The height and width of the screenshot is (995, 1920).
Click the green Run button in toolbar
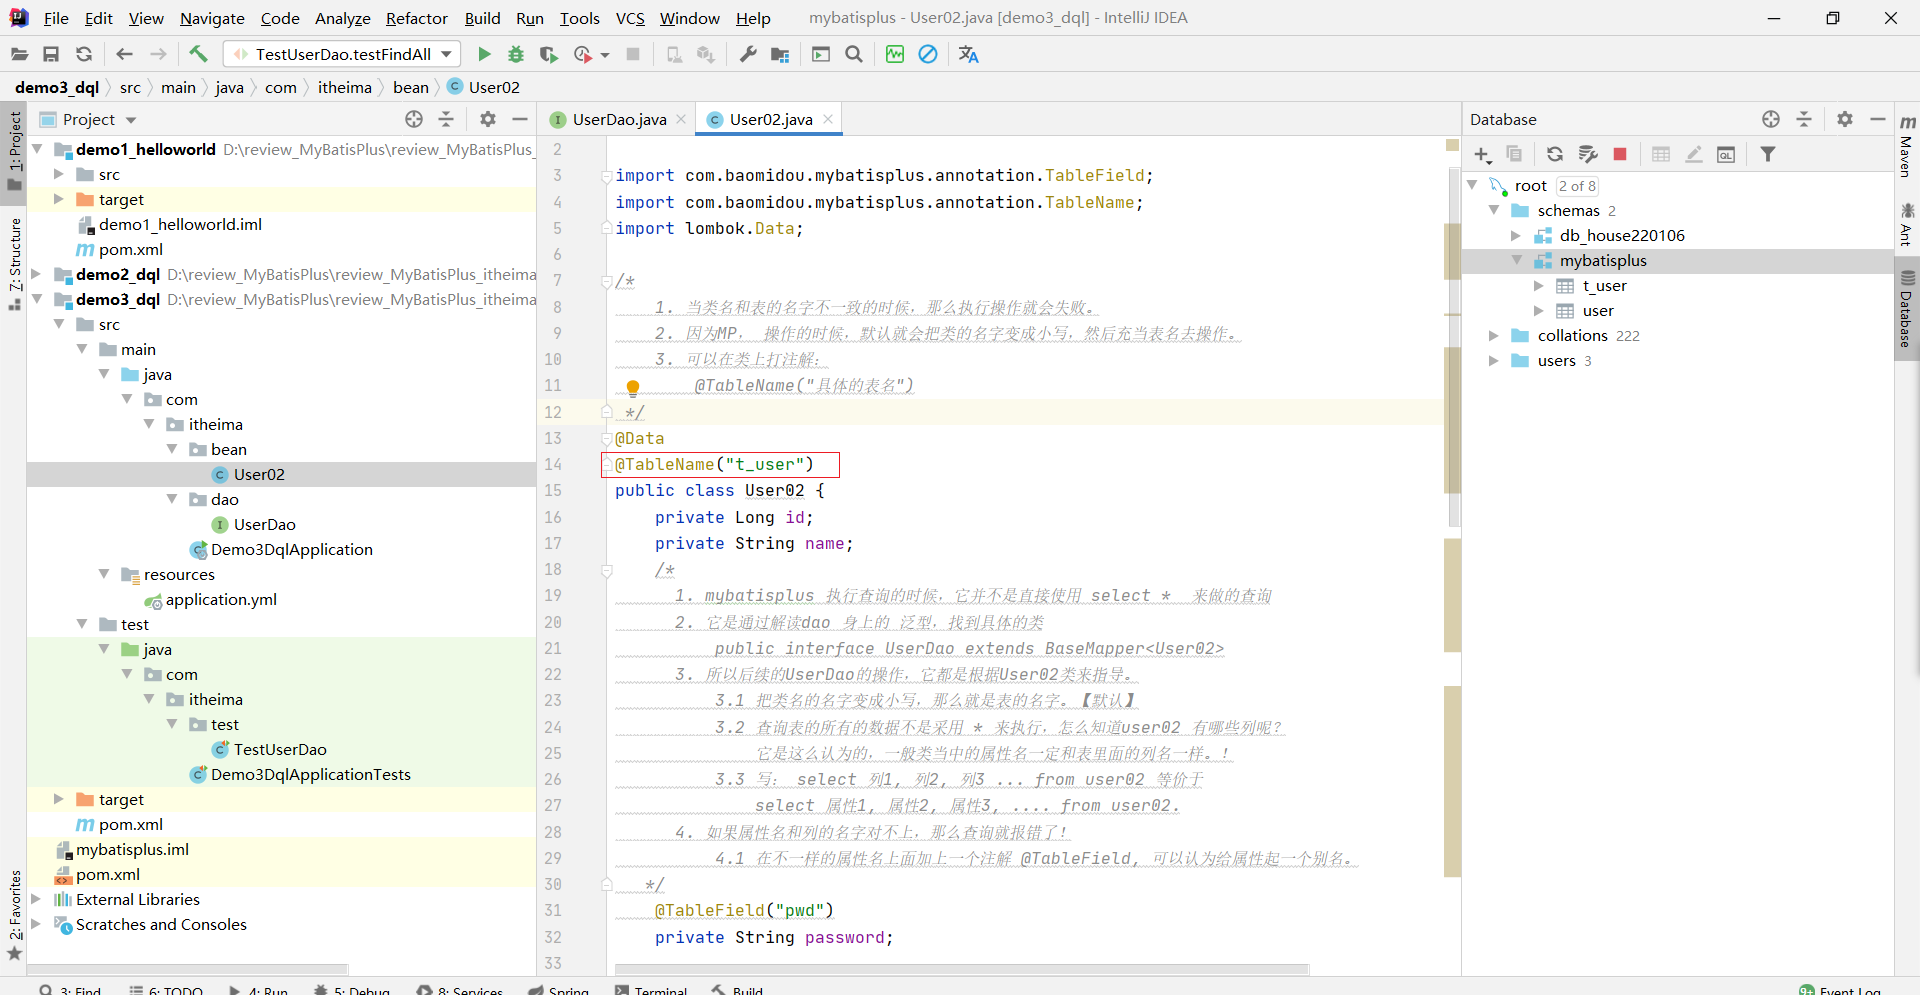[484, 54]
